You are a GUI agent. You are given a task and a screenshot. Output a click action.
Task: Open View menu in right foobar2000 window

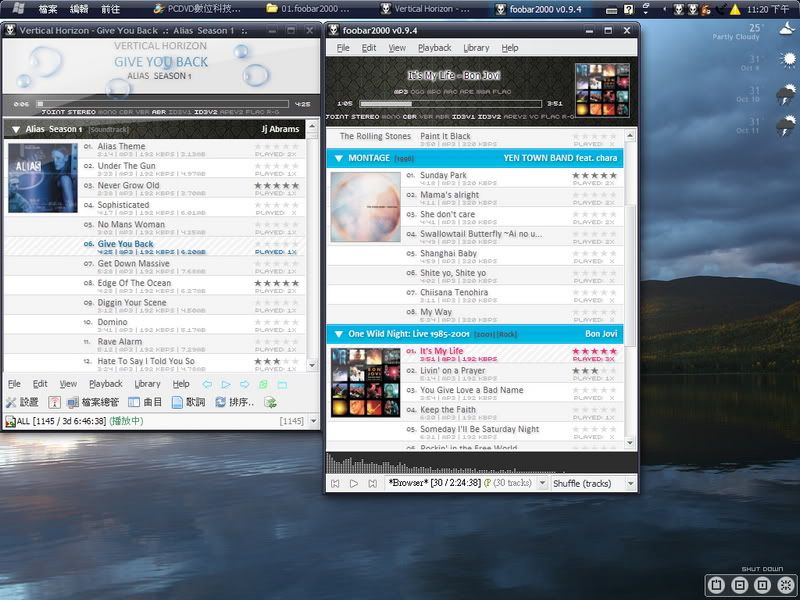(x=397, y=48)
